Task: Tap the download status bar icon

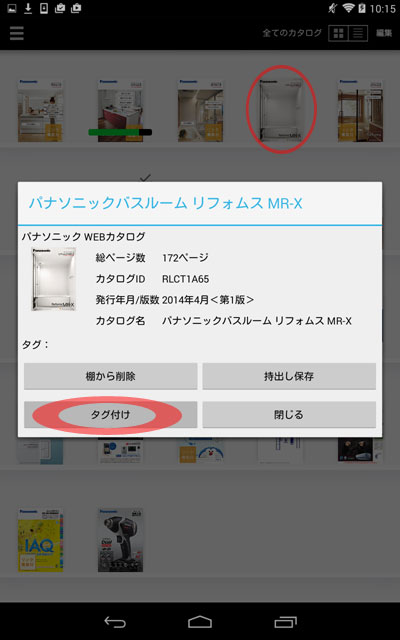Action: click(x=28, y=8)
